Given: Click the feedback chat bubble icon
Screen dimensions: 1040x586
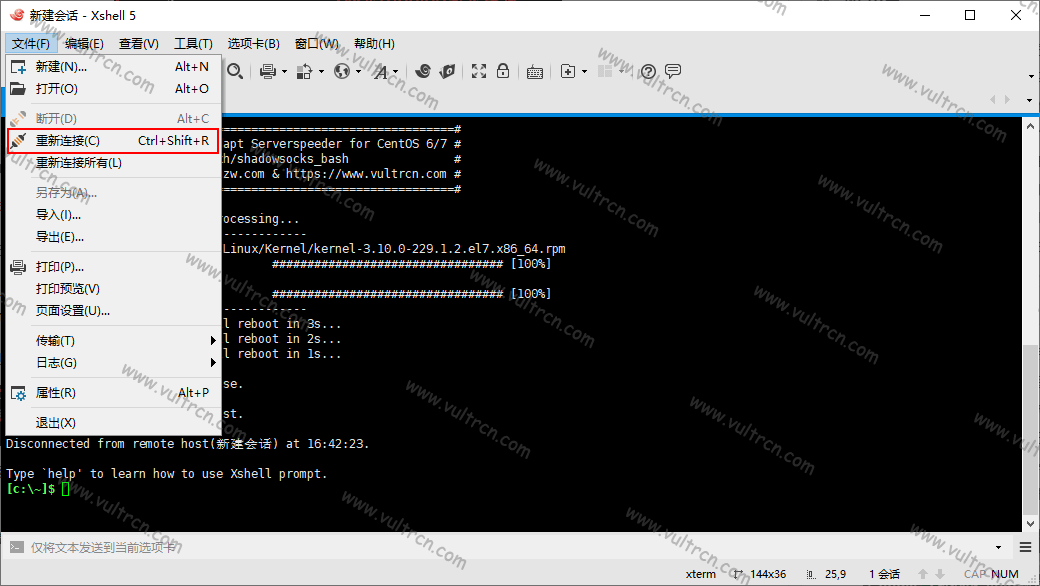Looking at the screenshot, I should 673,71.
